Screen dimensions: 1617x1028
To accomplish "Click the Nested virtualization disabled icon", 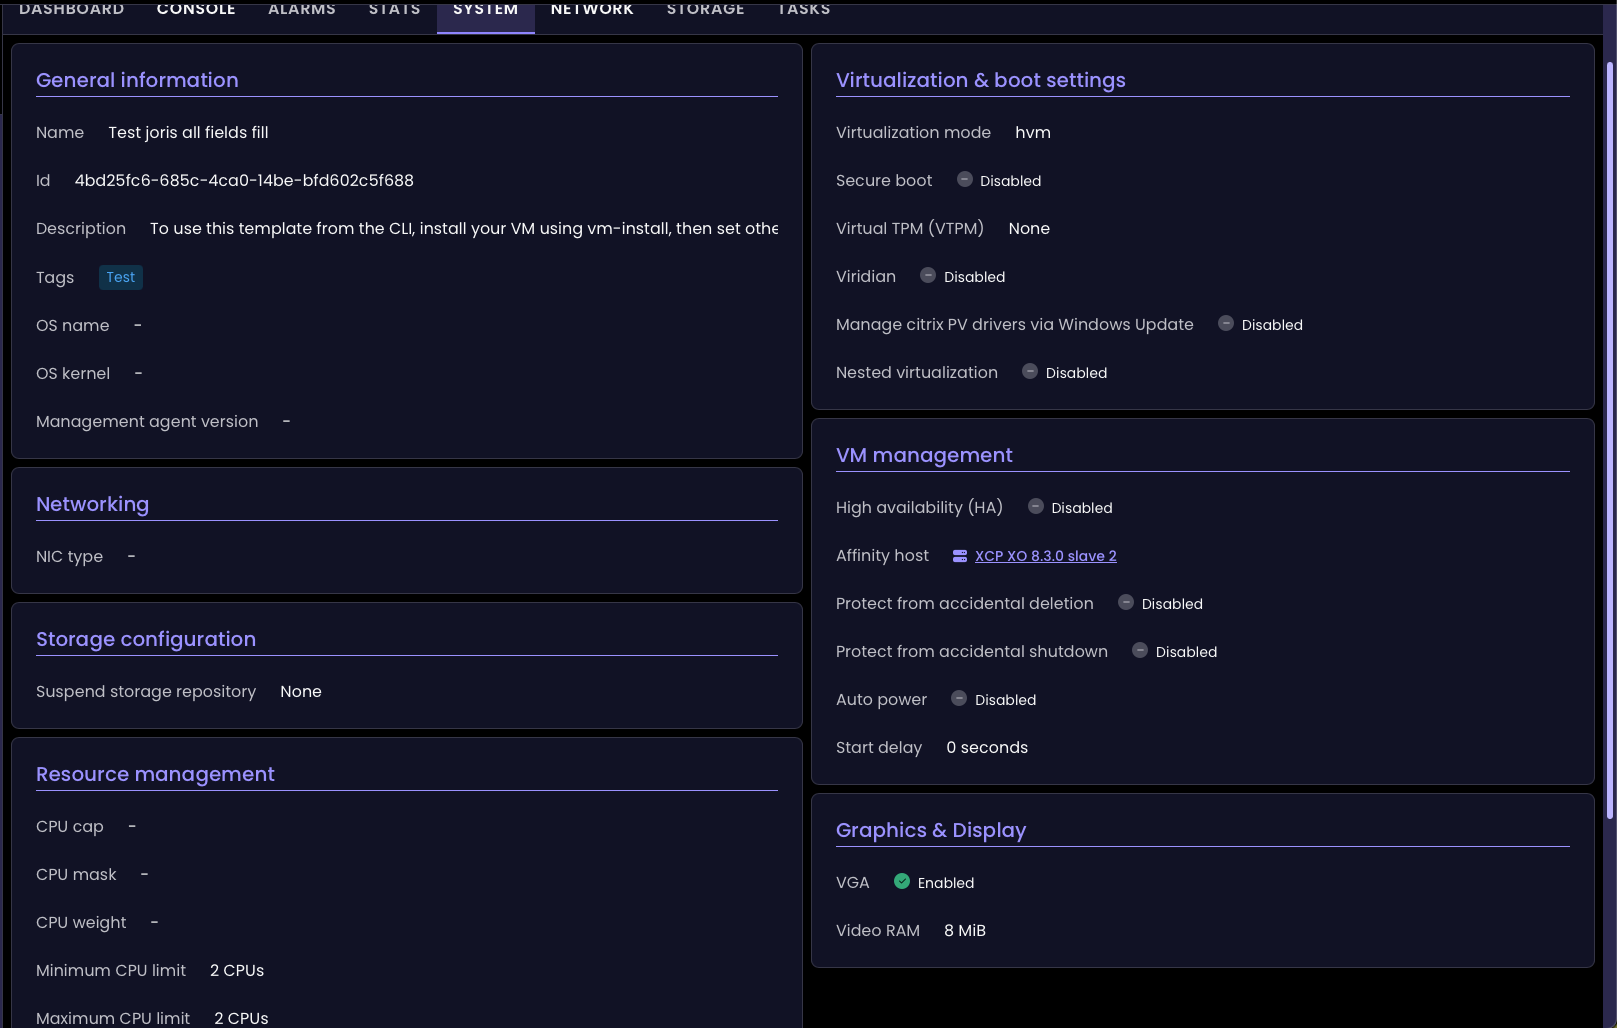I will click(1030, 371).
